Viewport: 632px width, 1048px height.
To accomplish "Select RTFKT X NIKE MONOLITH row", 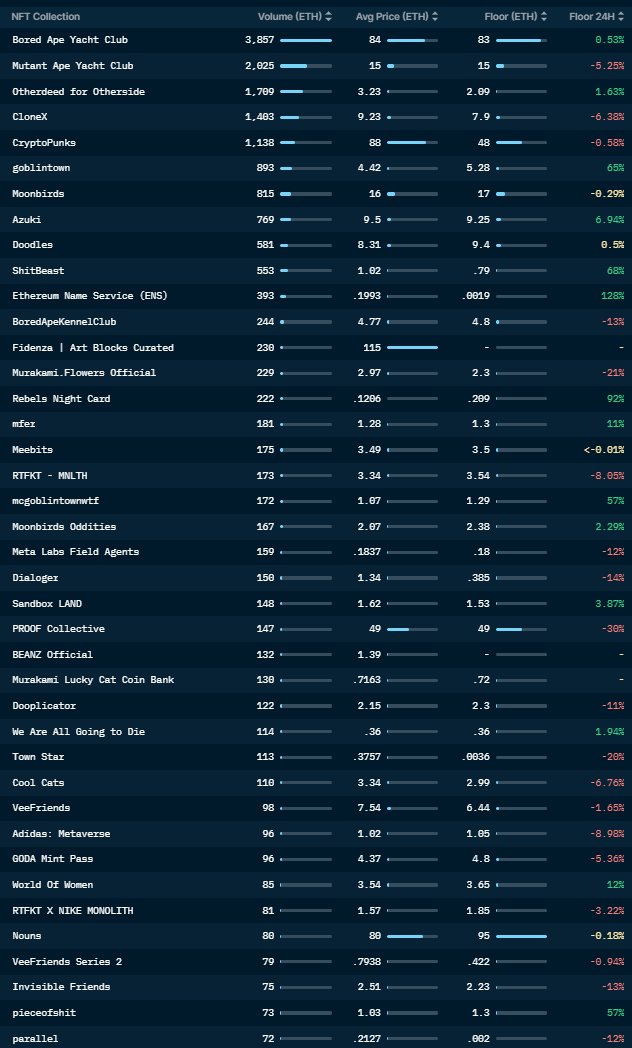I will pos(316,910).
